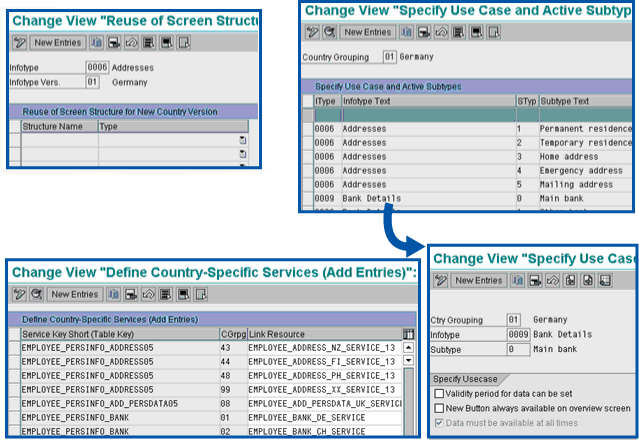Click the pencil icon in the Specify Use Case and Active Subtypes toolbar
This screenshot has height=446, width=639.
tap(313, 32)
